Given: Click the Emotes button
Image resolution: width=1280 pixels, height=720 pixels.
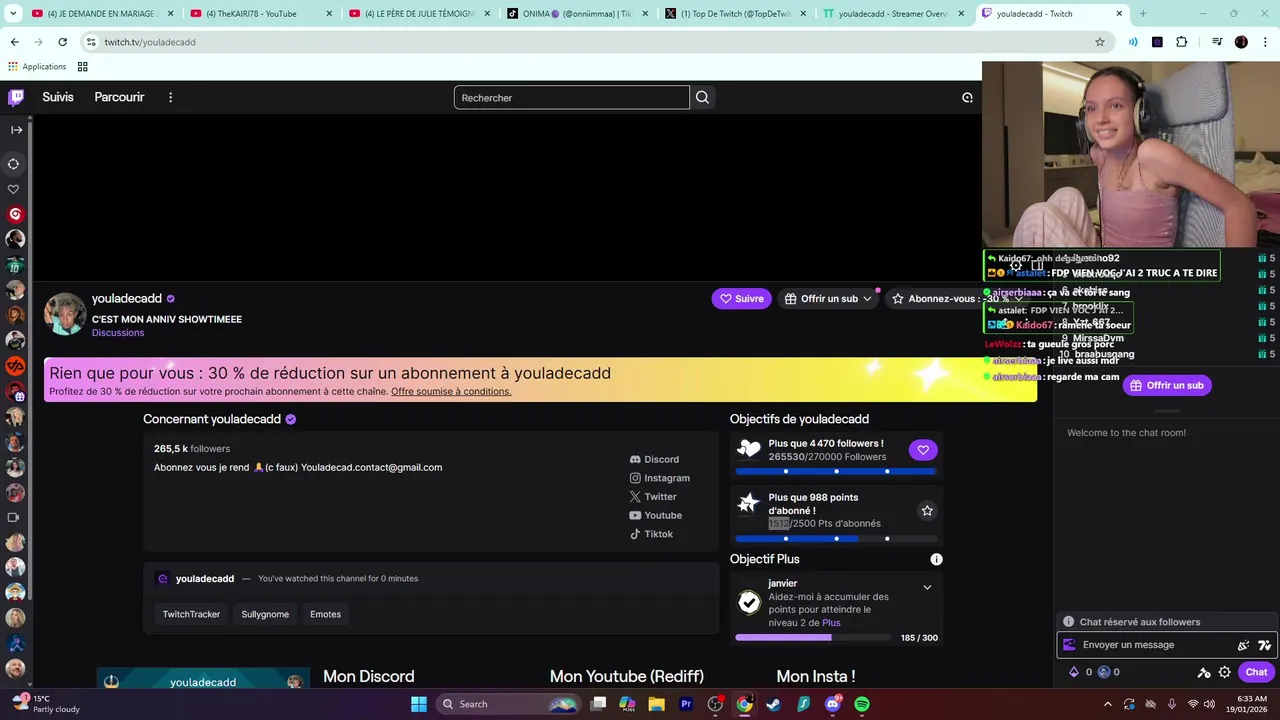Looking at the screenshot, I should tap(325, 614).
